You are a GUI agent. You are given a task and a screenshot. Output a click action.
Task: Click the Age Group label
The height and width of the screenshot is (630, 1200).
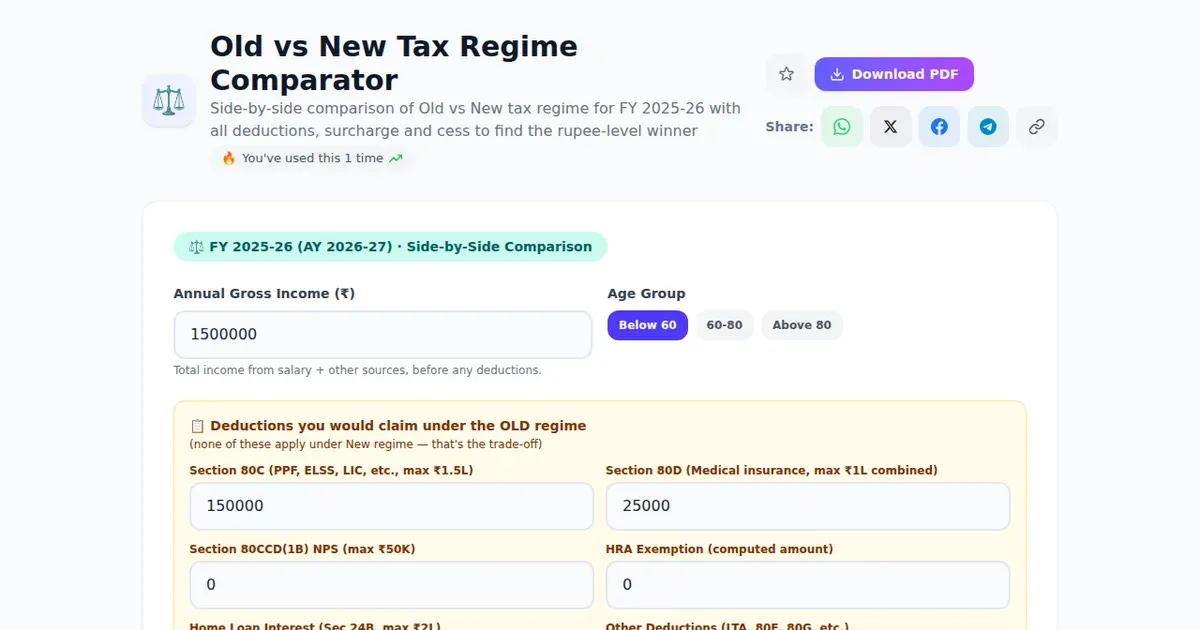tap(647, 293)
